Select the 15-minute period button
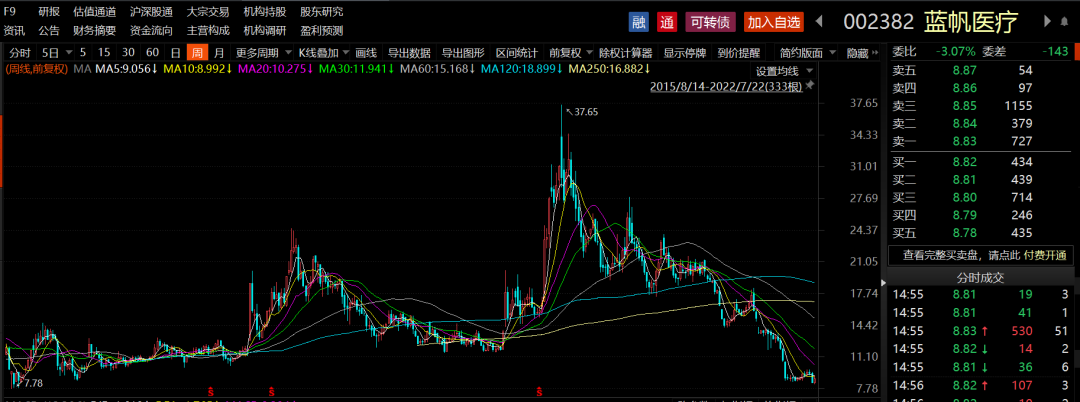The image size is (1080, 402). (x=104, y=53)
